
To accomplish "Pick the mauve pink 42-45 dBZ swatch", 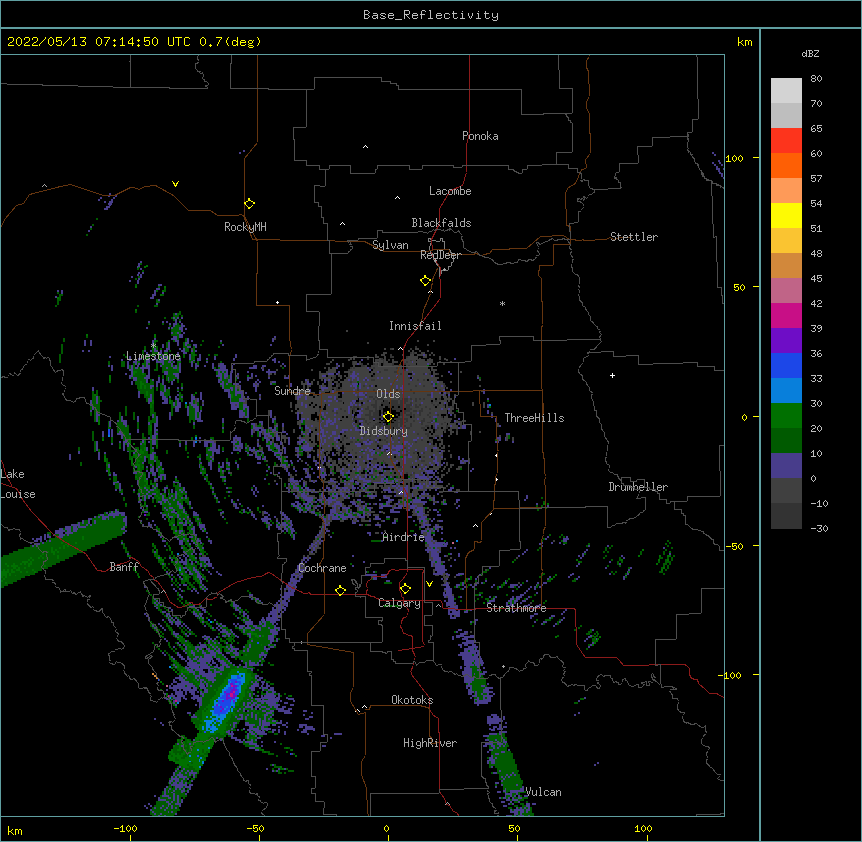I will pos(786,291).
